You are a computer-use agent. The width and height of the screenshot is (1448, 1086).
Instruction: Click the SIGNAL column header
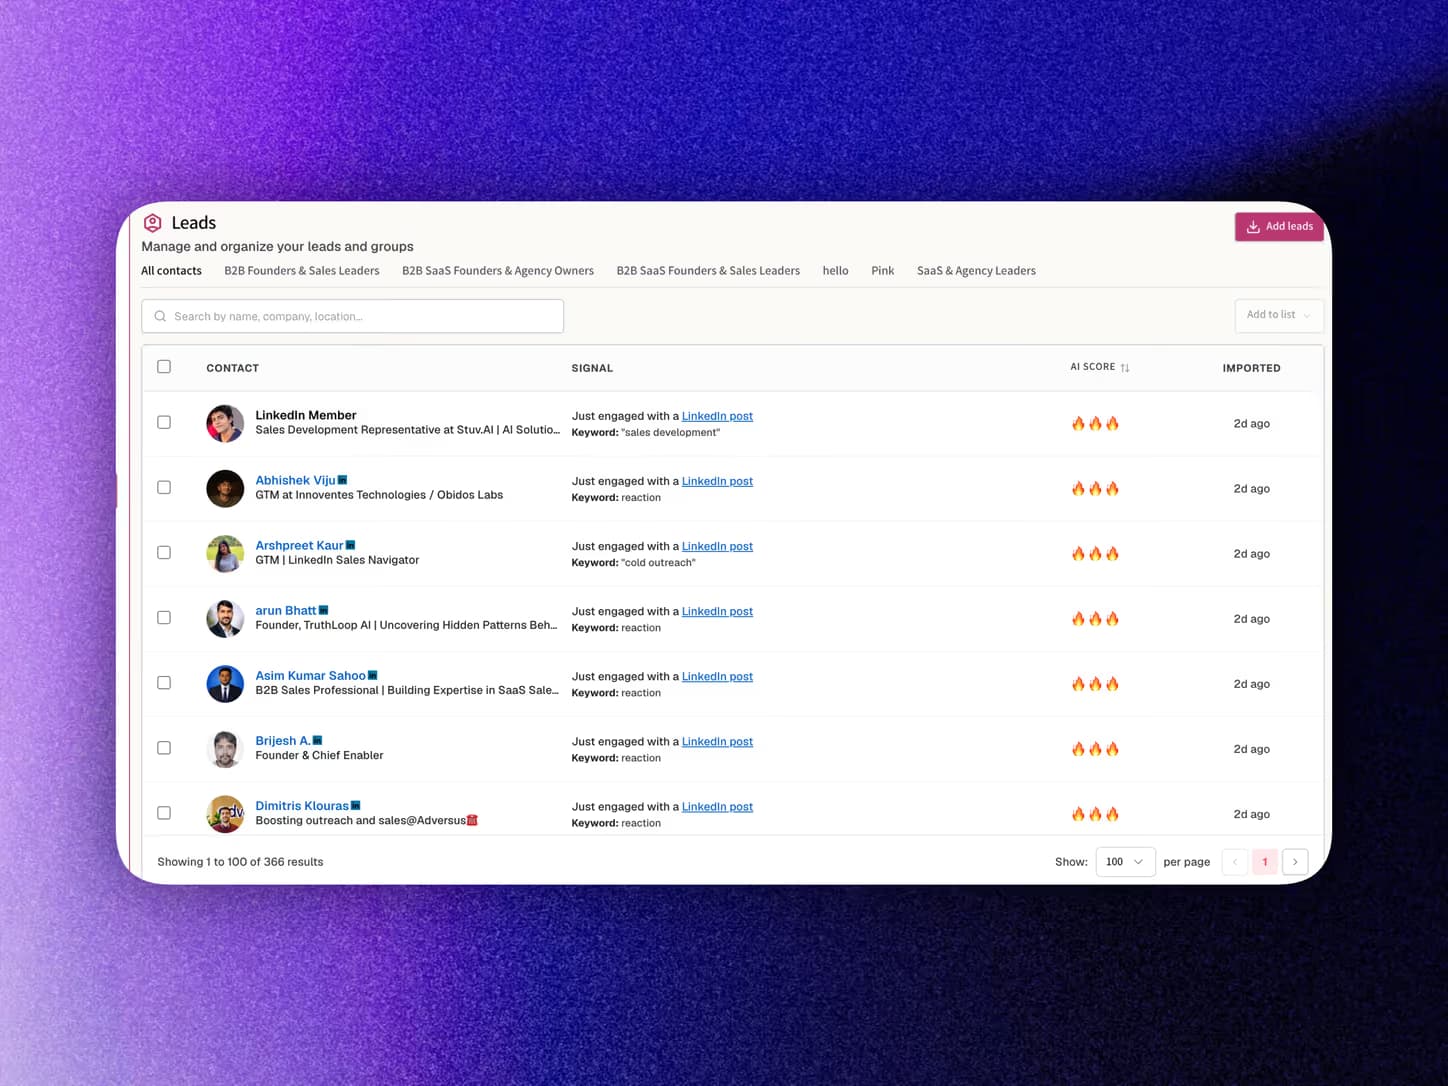pyautogui.click(x=592, y=368)
